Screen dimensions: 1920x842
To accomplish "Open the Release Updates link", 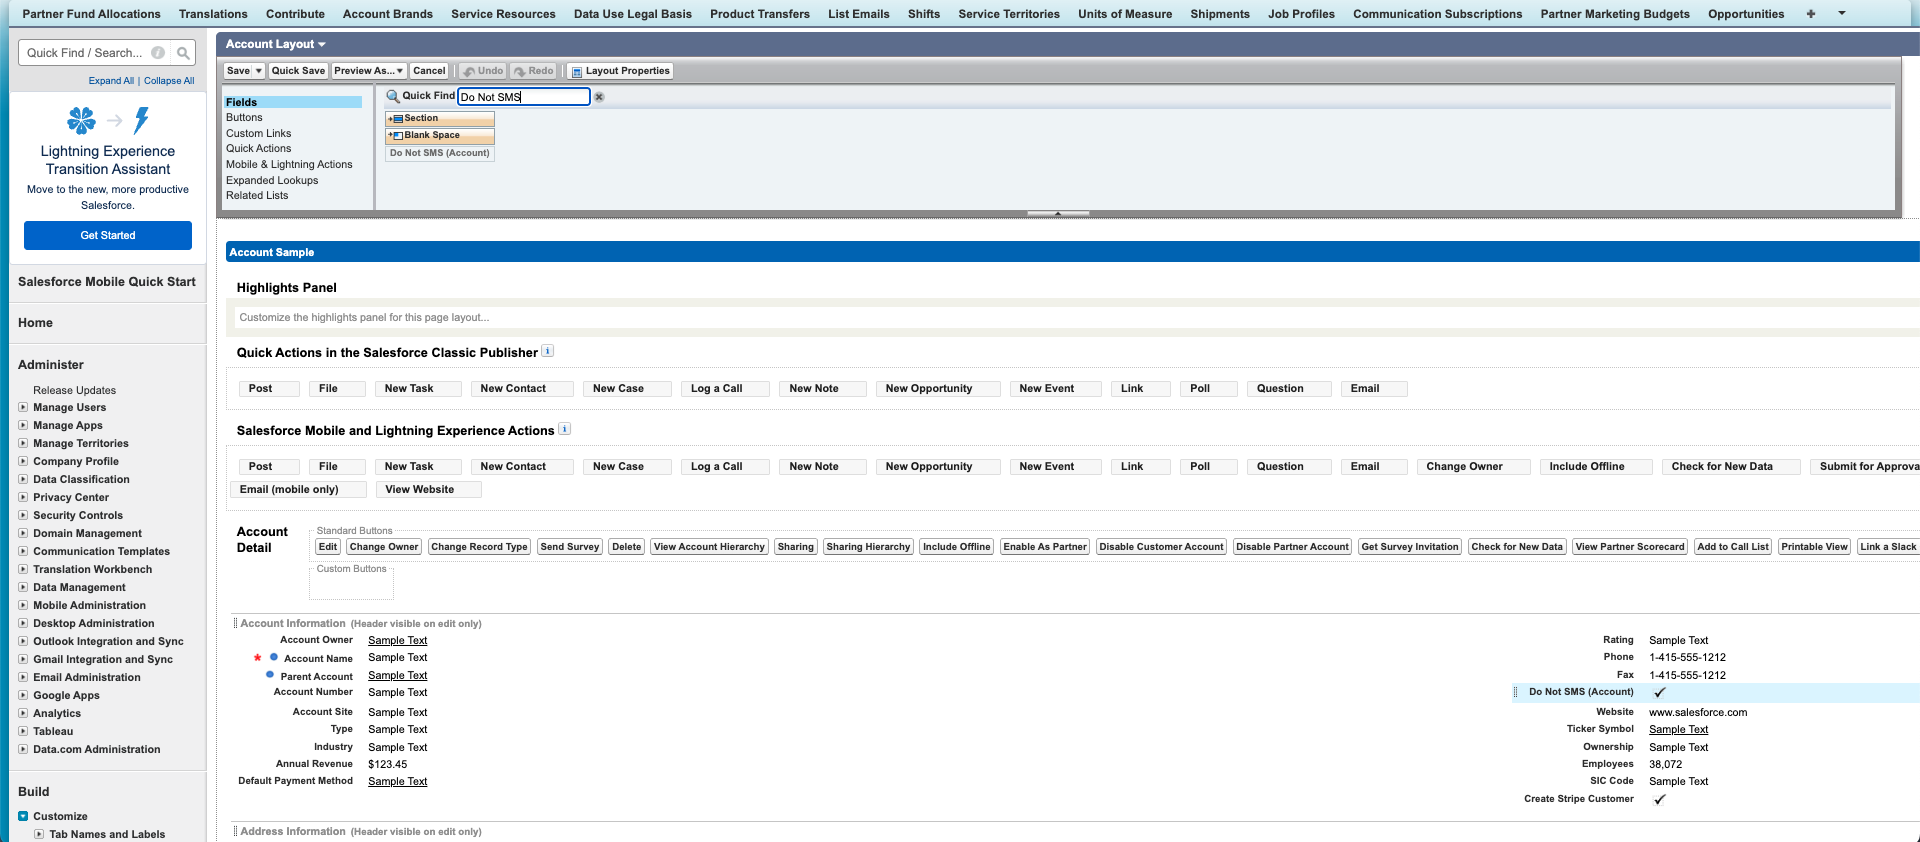I will 74,390.
